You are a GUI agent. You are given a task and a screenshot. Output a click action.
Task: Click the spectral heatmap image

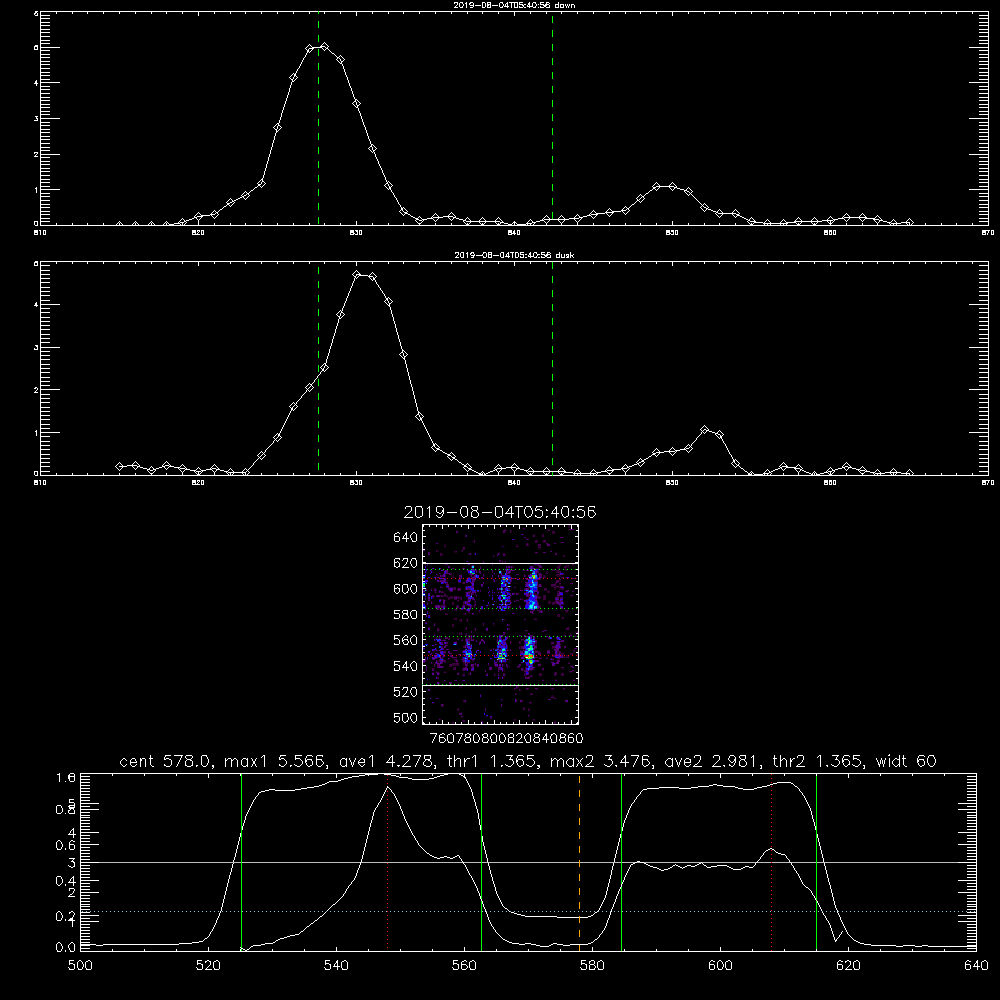(500, 624)
